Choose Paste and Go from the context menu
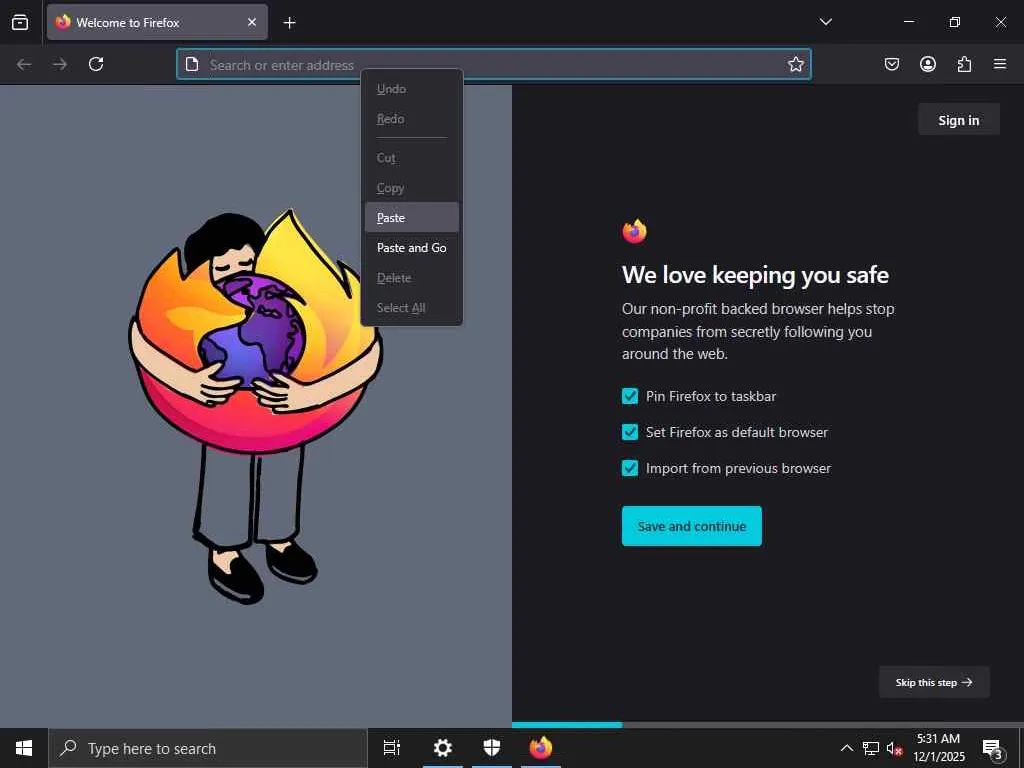 (412, 248)
